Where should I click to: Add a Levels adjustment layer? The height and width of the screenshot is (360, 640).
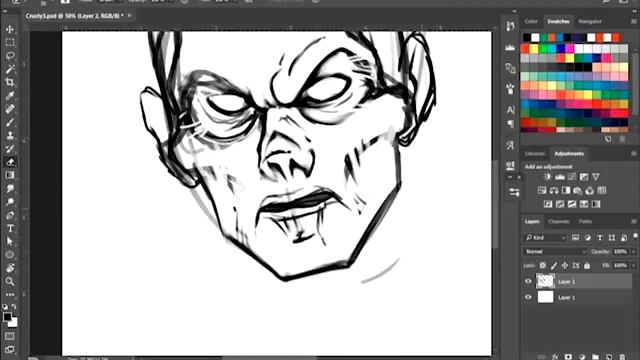click(560, 177)
